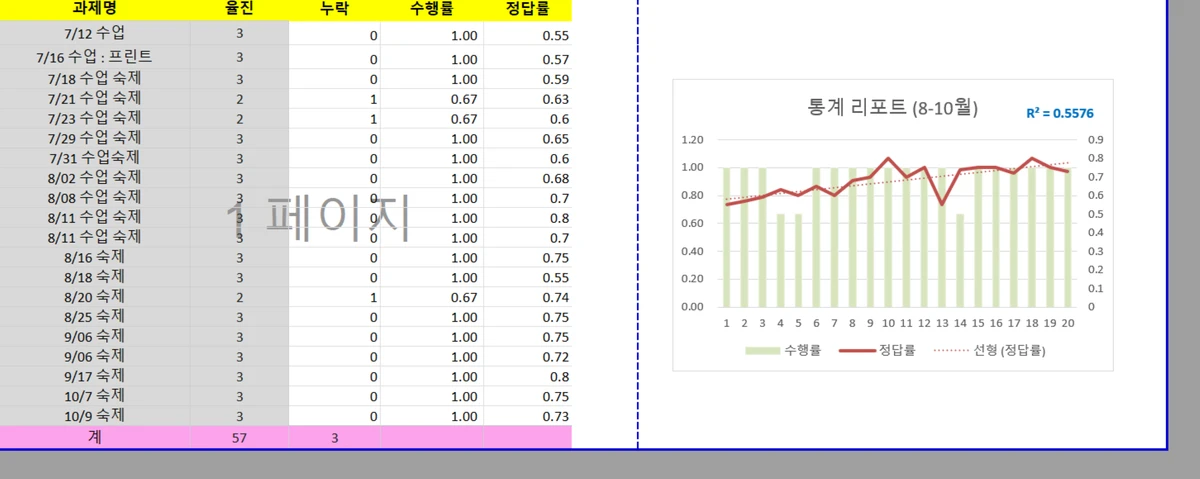
Task: Click the R² = 0.5576 label
Action: pyautogui.click(x=1059, y=113)
